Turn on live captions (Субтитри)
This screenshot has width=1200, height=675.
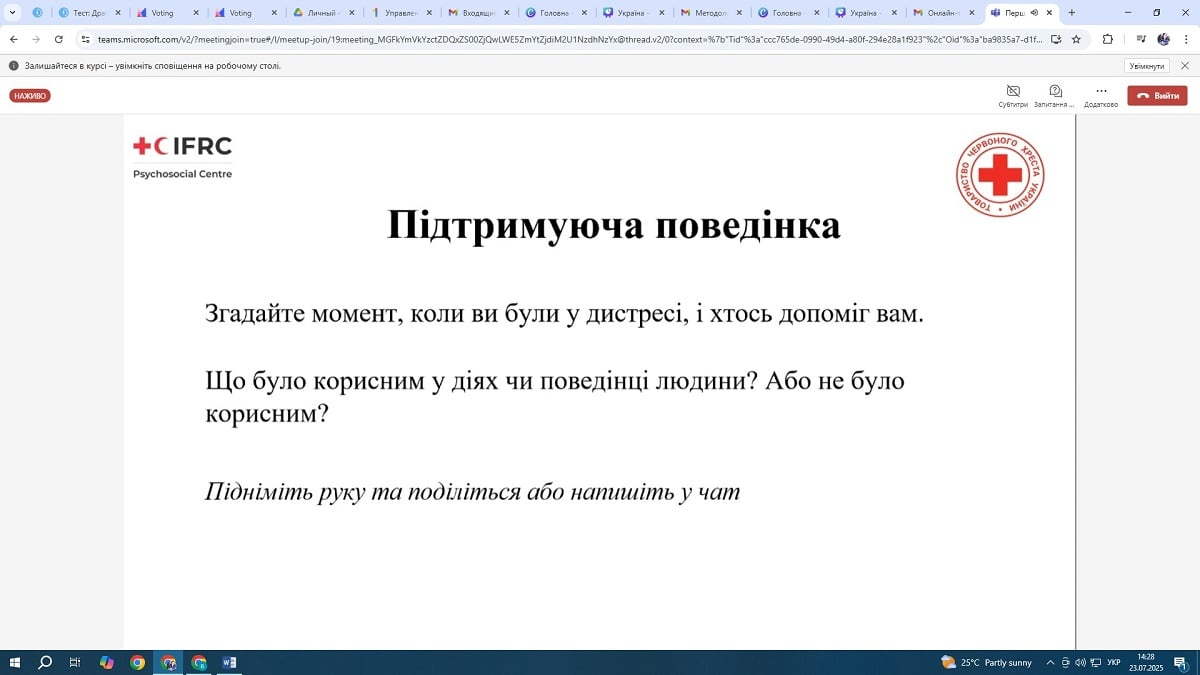pos(1013,96)
